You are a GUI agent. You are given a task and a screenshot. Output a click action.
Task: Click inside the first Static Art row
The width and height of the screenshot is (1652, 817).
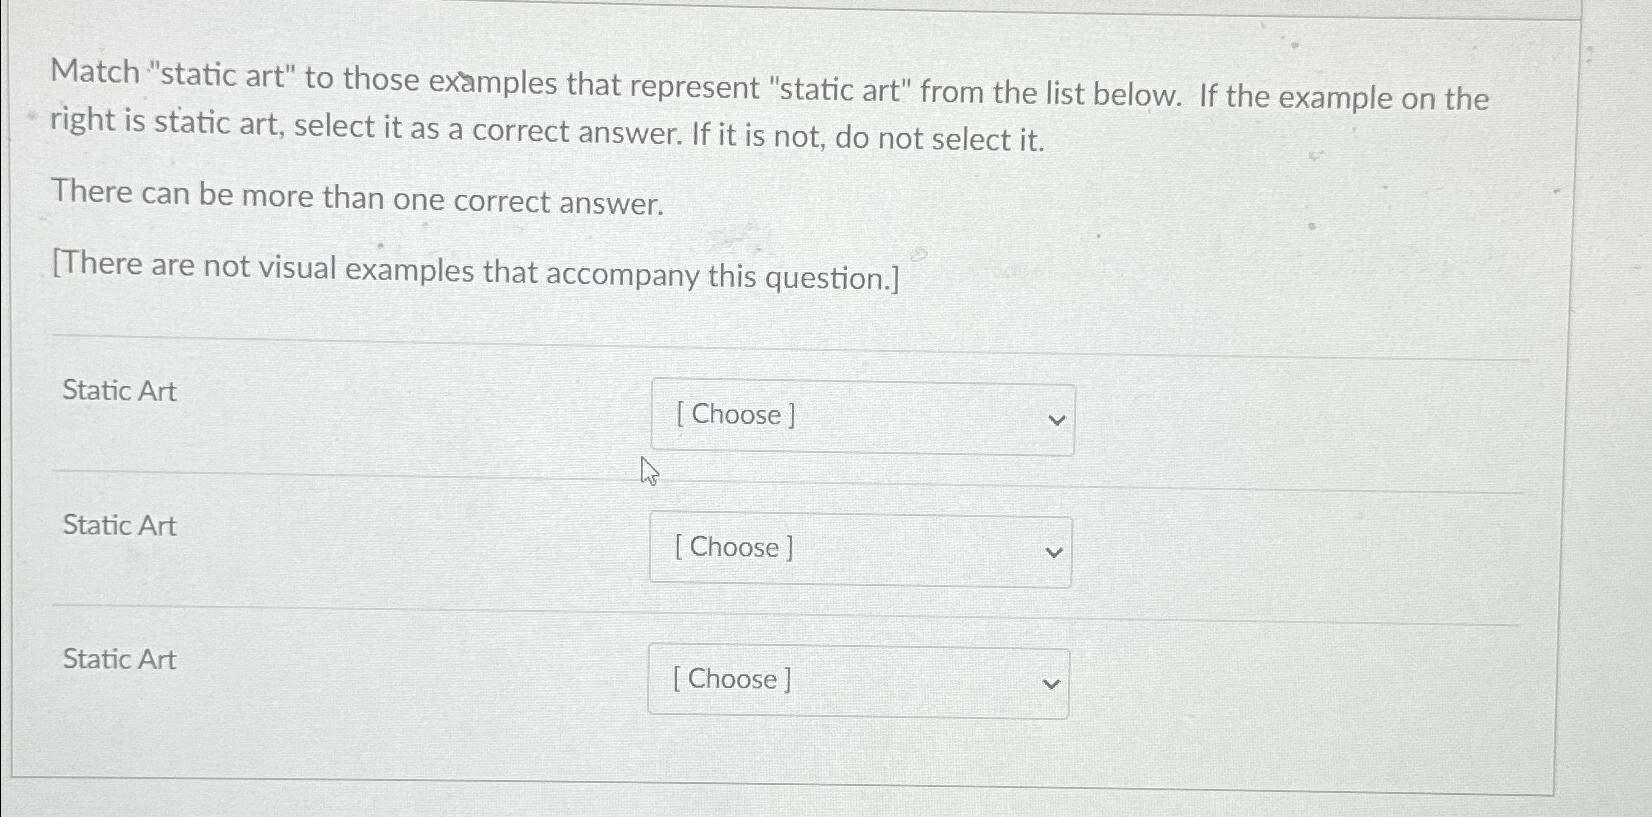(400, 415)
